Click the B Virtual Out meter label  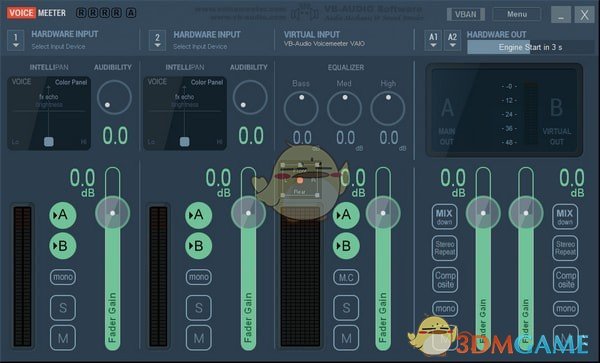[x=556, y=120]
